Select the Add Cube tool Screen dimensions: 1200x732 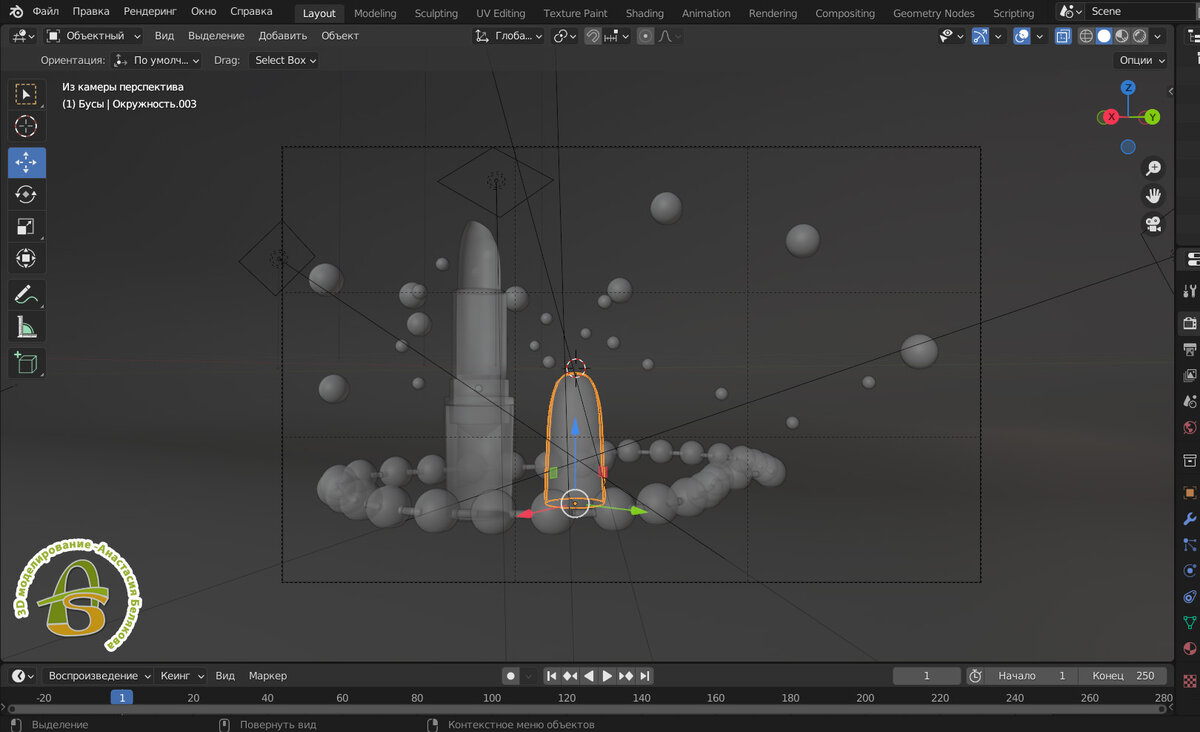27,362
